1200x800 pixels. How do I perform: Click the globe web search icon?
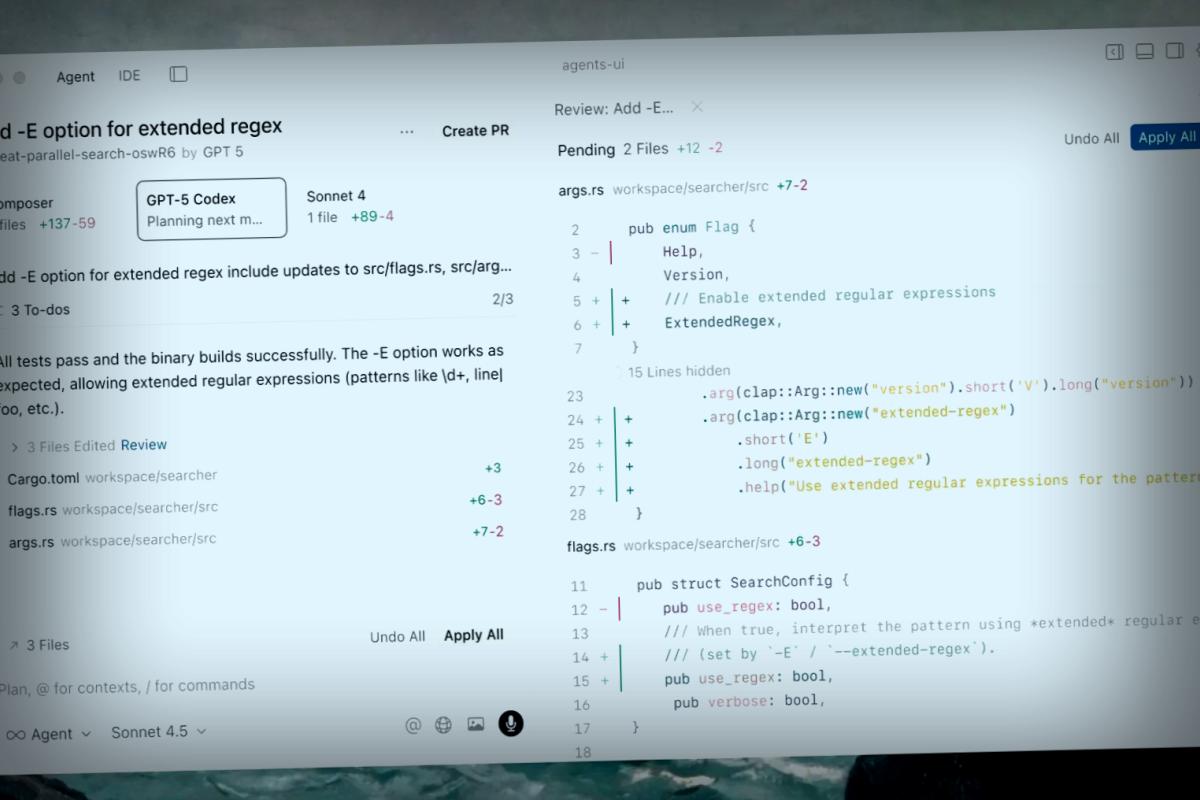pos(444,726)
